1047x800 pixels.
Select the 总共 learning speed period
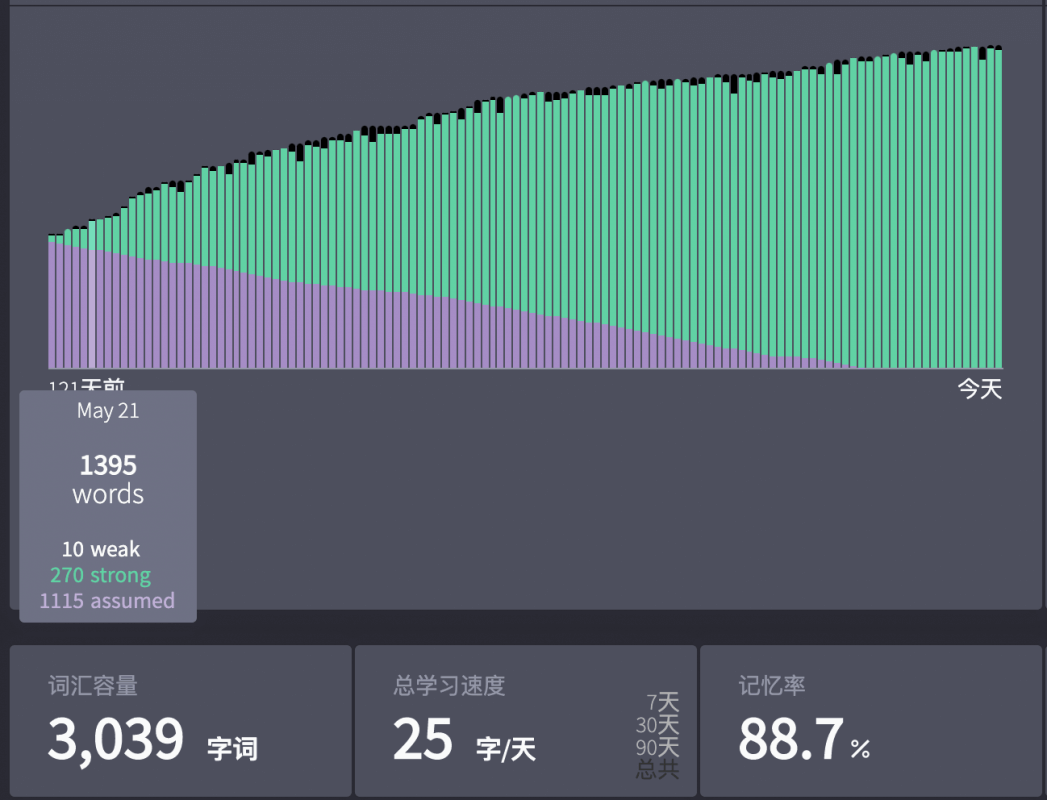[657, 769]
